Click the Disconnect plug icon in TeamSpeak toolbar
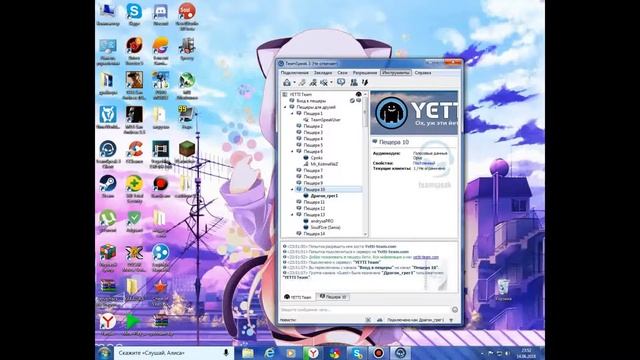 [x=302, y=82]
